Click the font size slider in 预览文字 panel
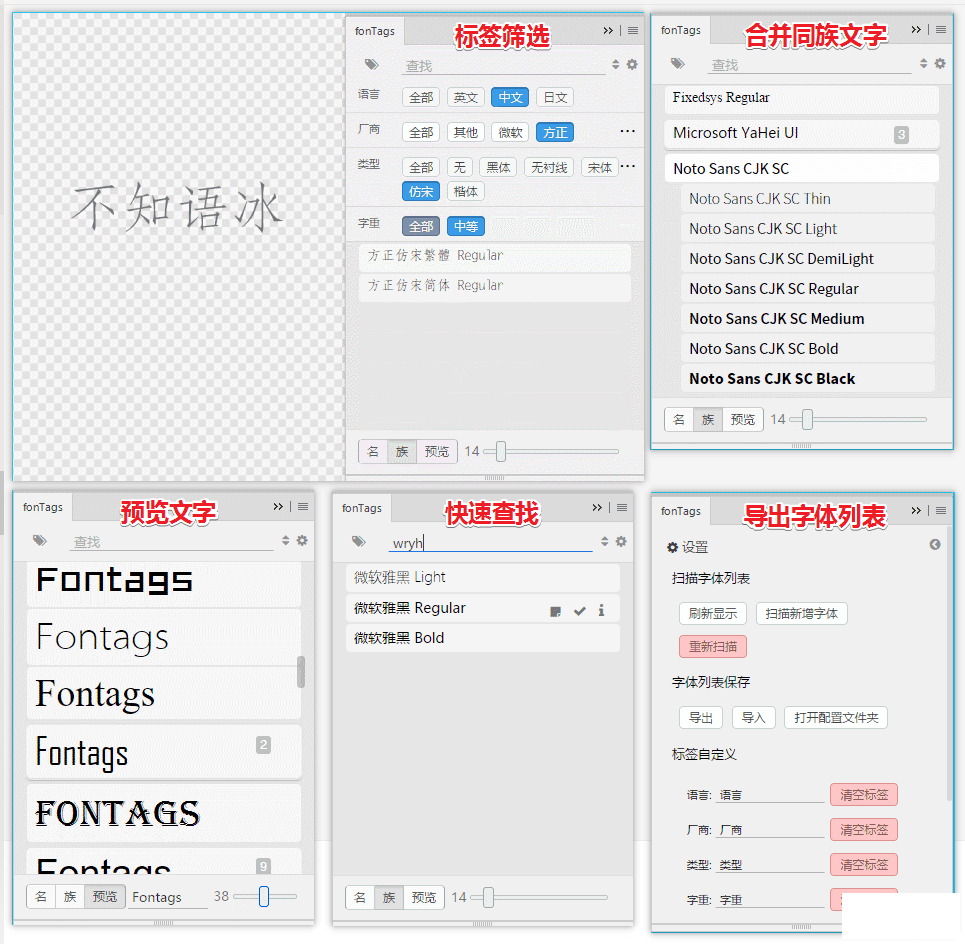This screenshot has height=944, width=965. [265, 897]
